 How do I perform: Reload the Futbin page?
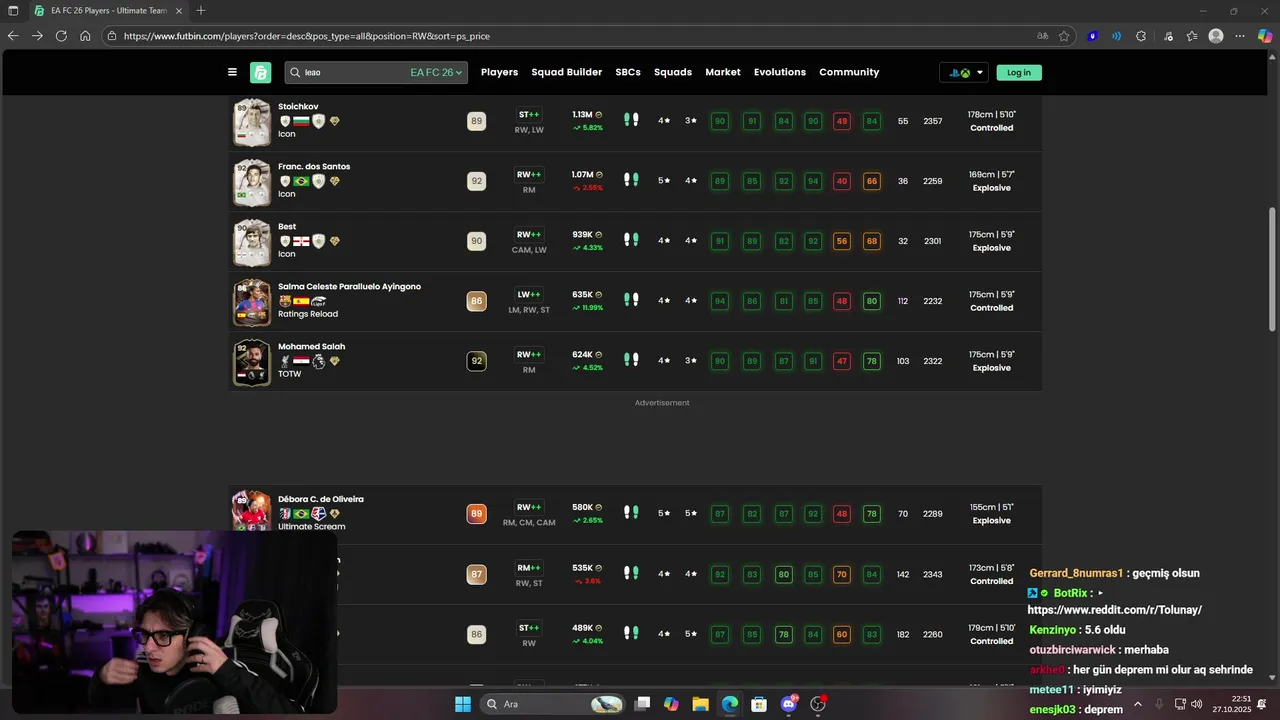61,36
